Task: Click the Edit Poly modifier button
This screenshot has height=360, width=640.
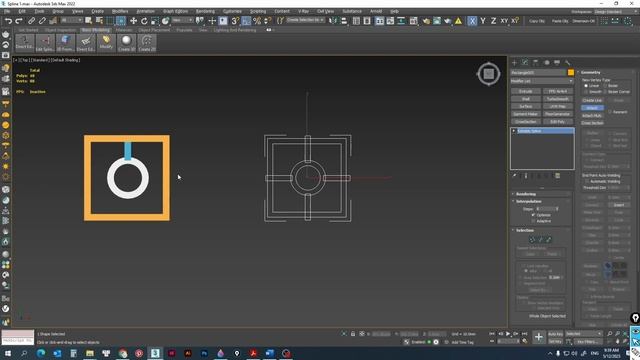Action: pos(558,122)
